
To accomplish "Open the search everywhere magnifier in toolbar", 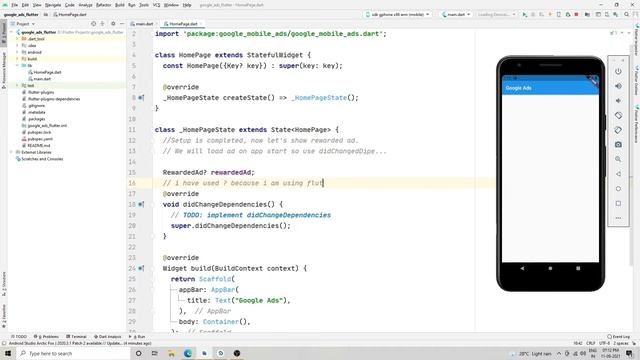I will click(627, 15).
